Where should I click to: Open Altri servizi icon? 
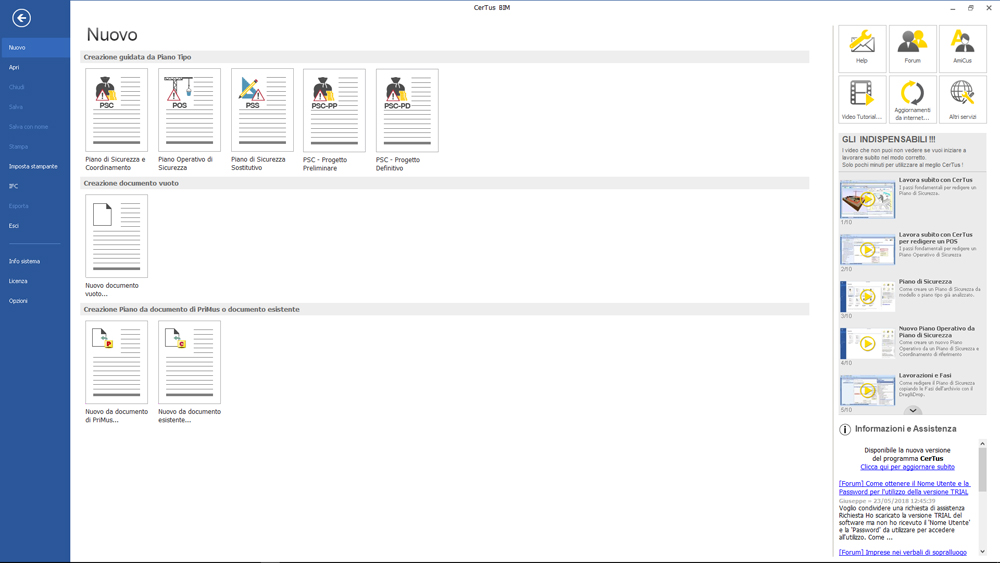[x=962, y=99]
